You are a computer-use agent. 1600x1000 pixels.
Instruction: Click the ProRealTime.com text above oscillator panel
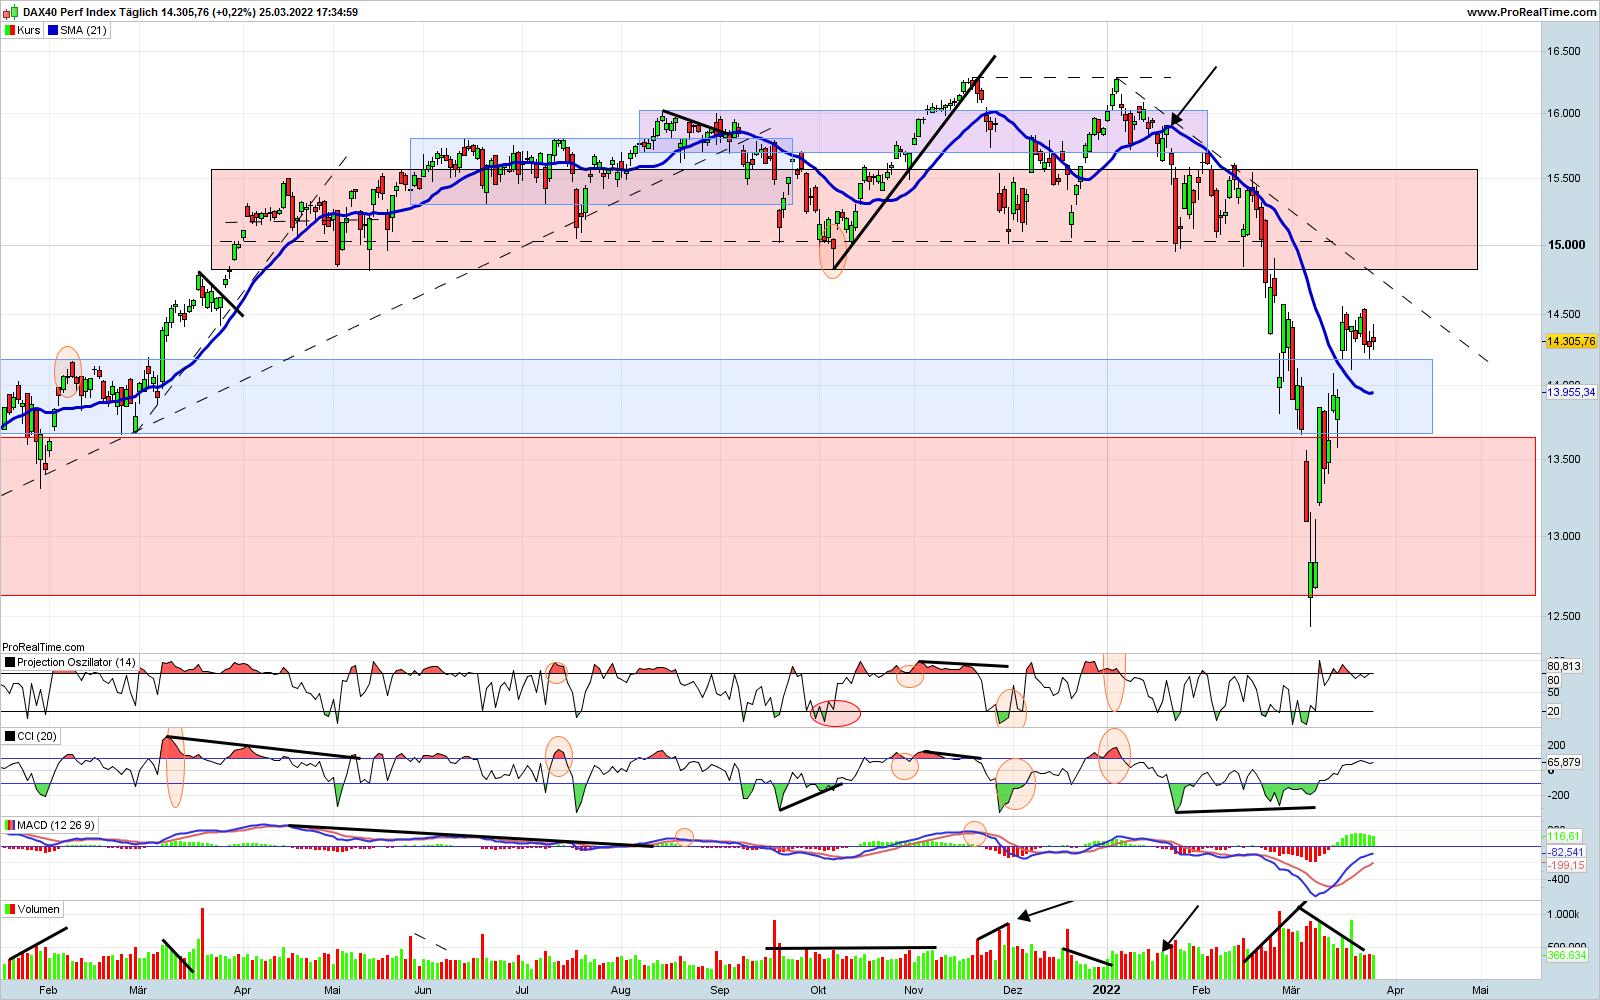(x=43, y=647)
